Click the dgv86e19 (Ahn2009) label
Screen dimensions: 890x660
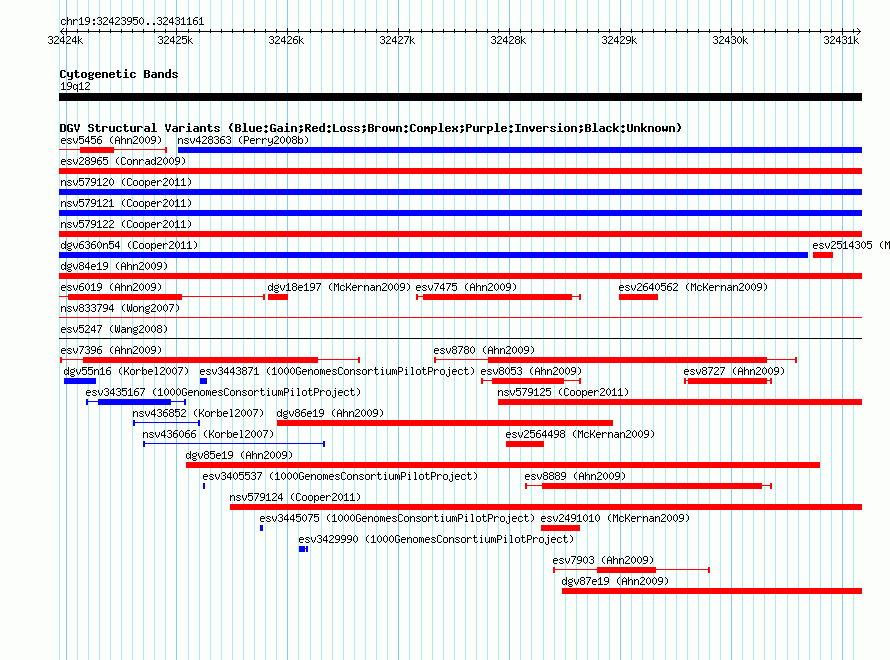coord(330,413)
